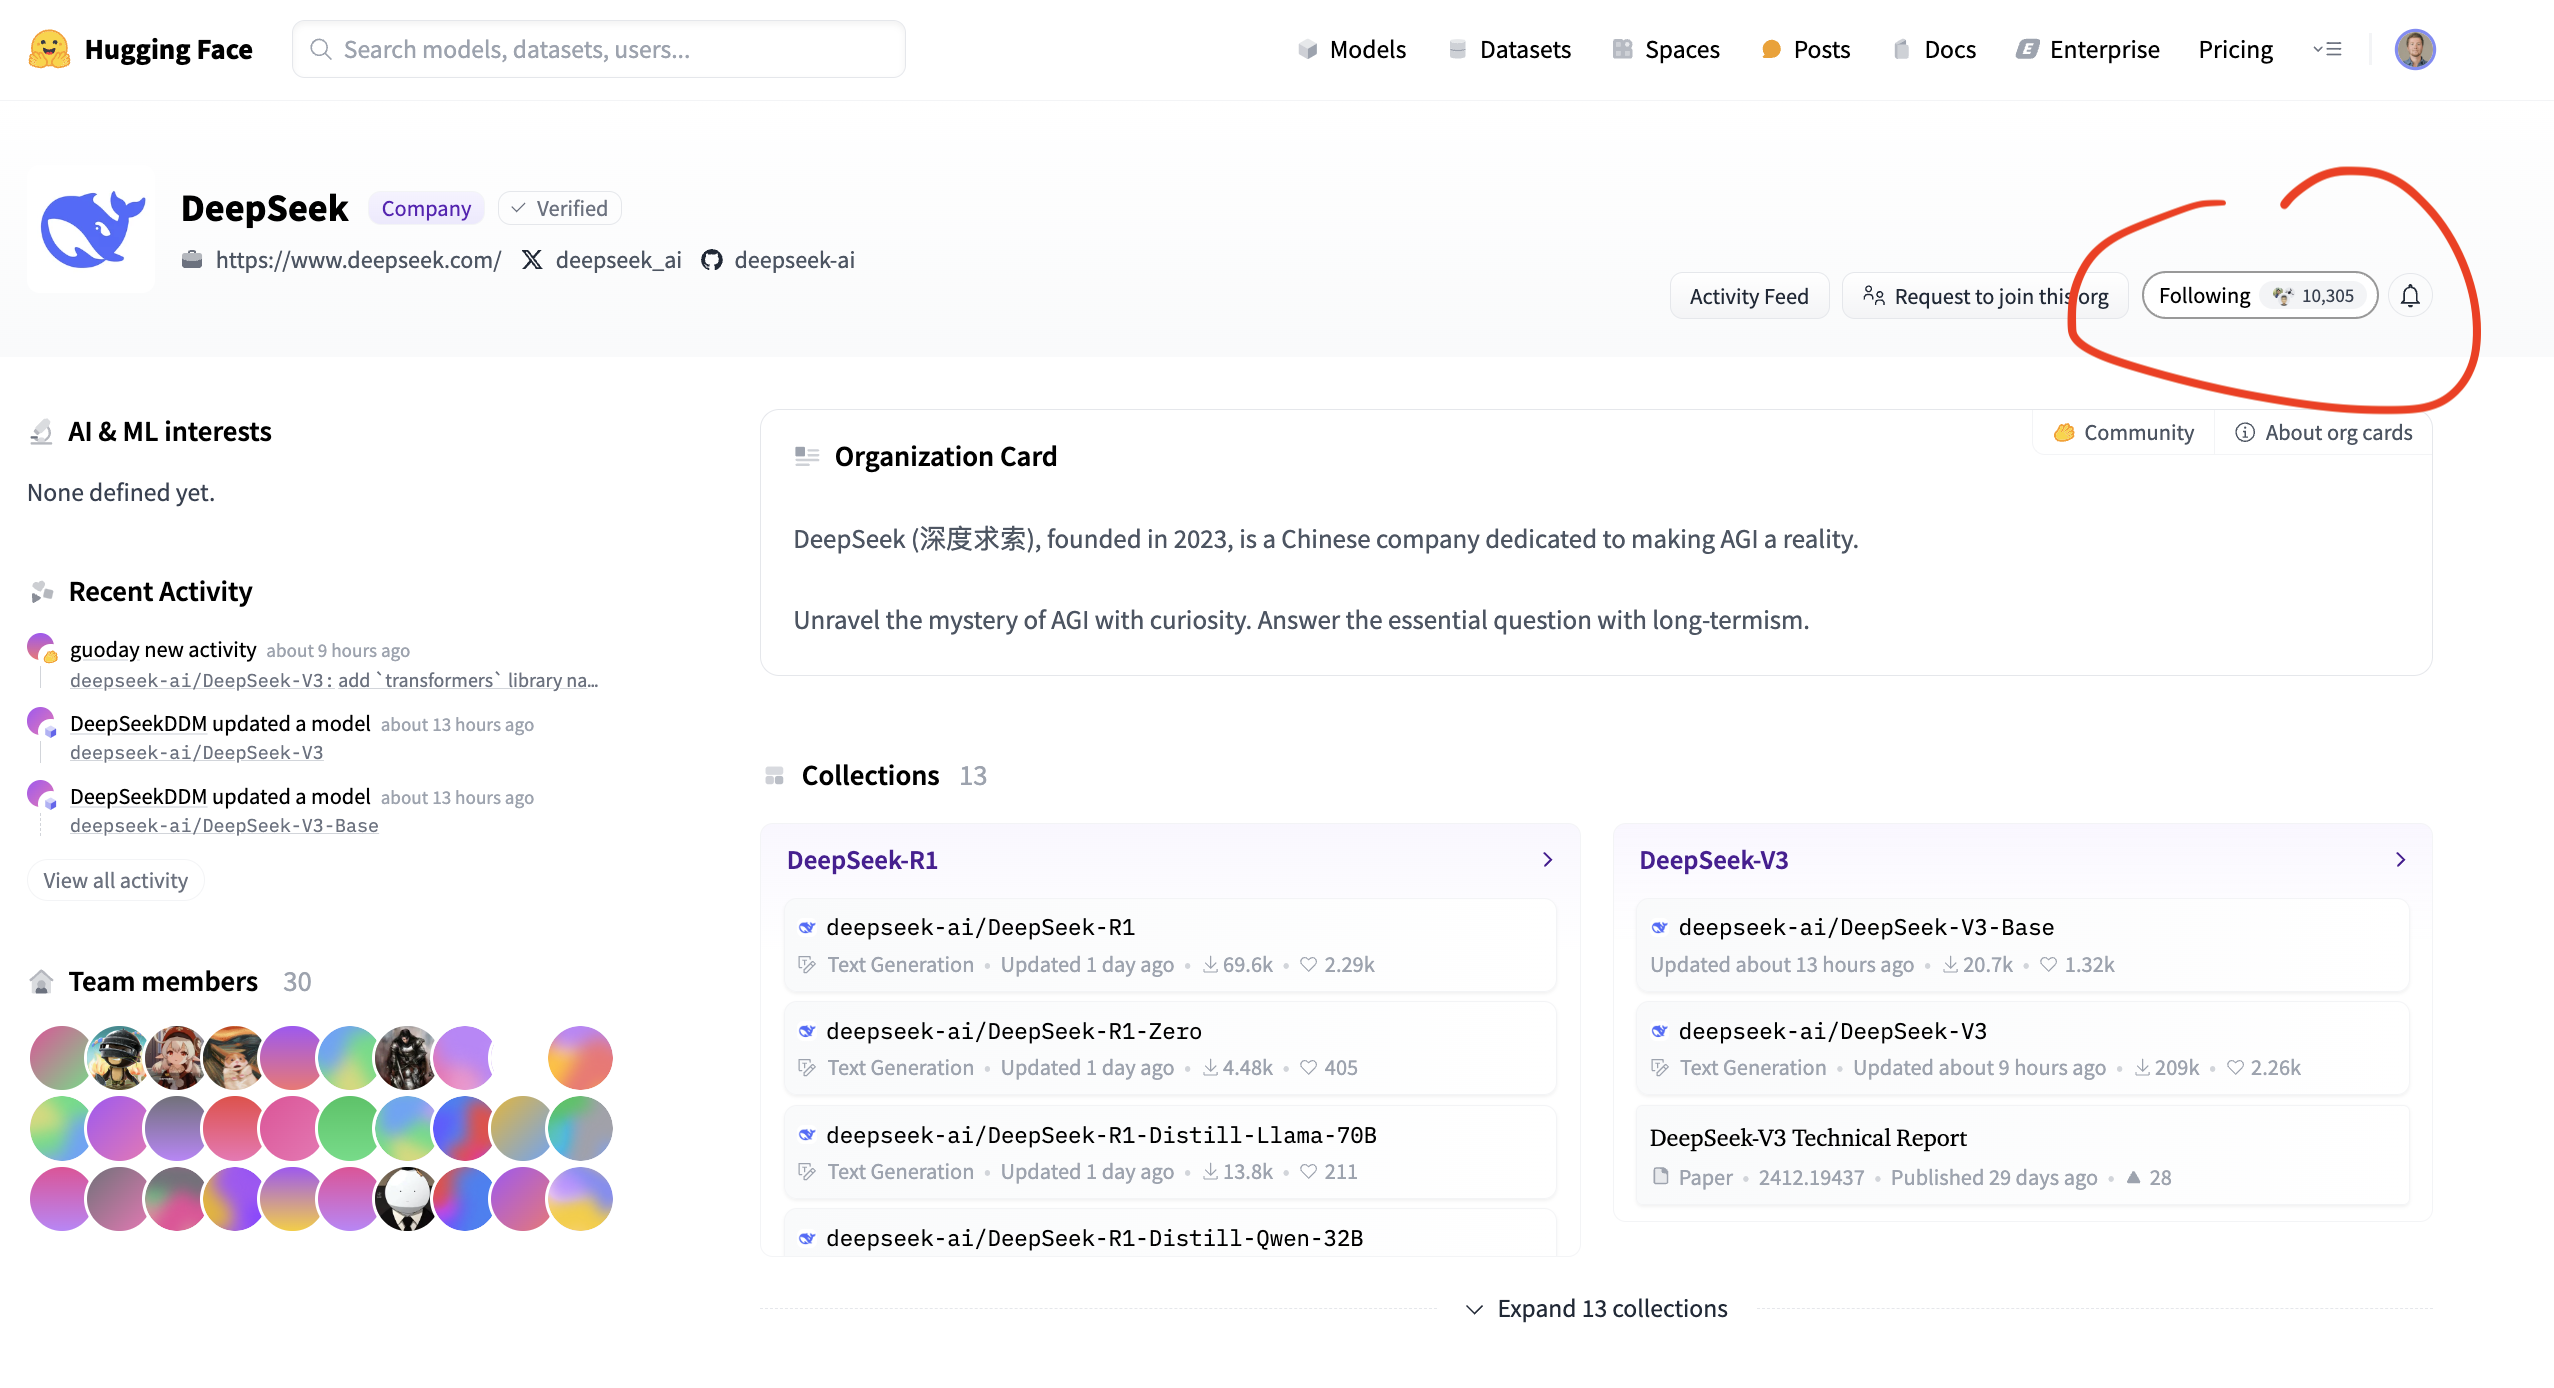The height and width of the screenshot is (1388, 2554).
Task: Click View all activity button
Action: coord(115,880)
